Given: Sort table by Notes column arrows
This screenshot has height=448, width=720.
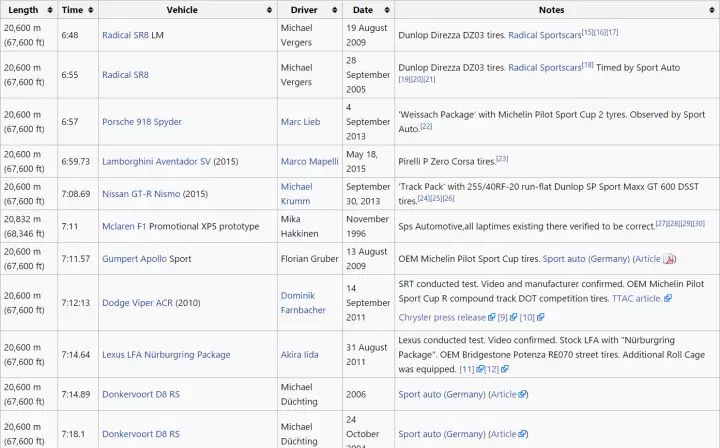Looking at the screenshot, I should [x=712, y=10].
